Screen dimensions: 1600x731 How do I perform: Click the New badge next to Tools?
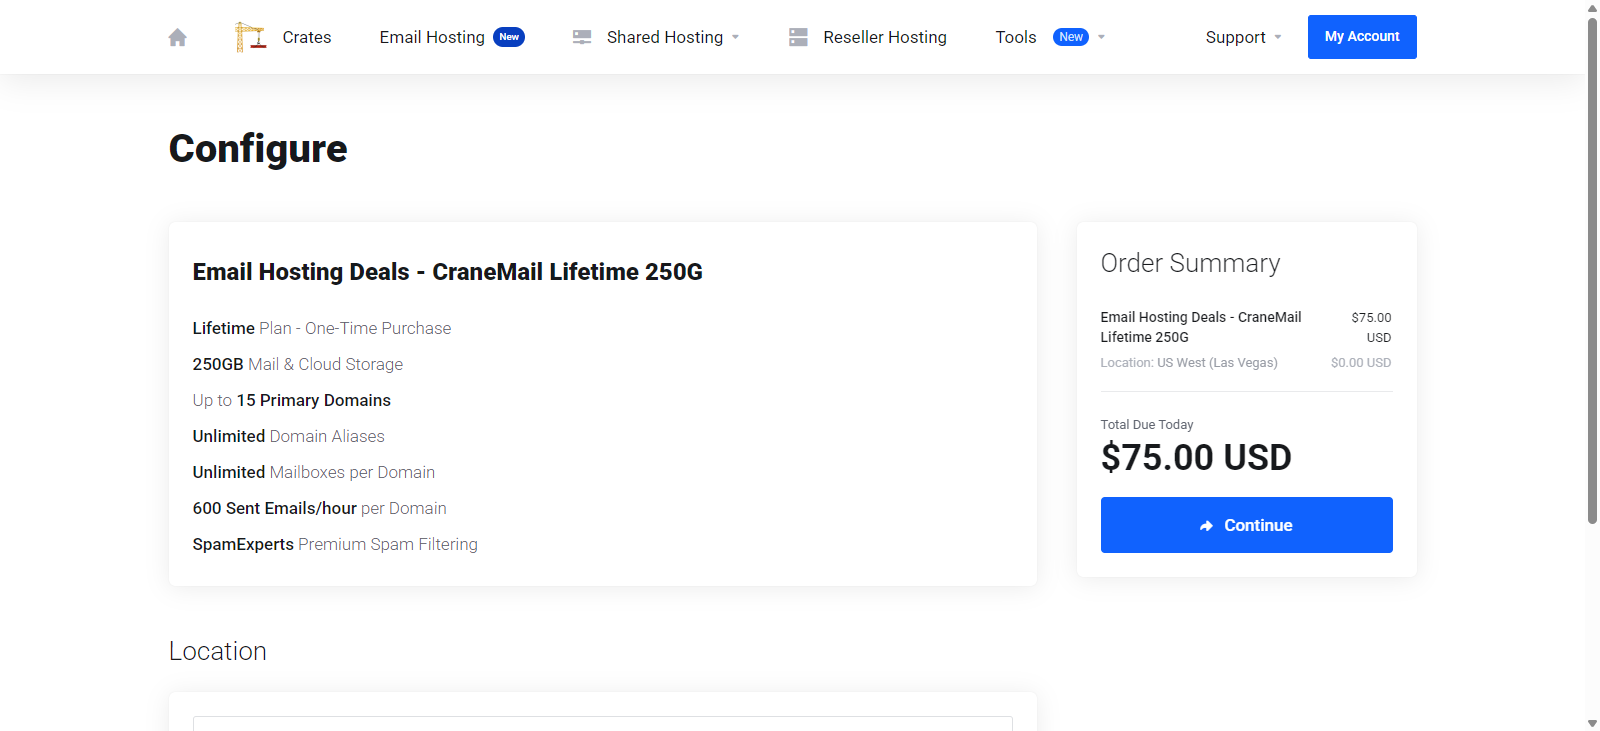(1071, 37)
